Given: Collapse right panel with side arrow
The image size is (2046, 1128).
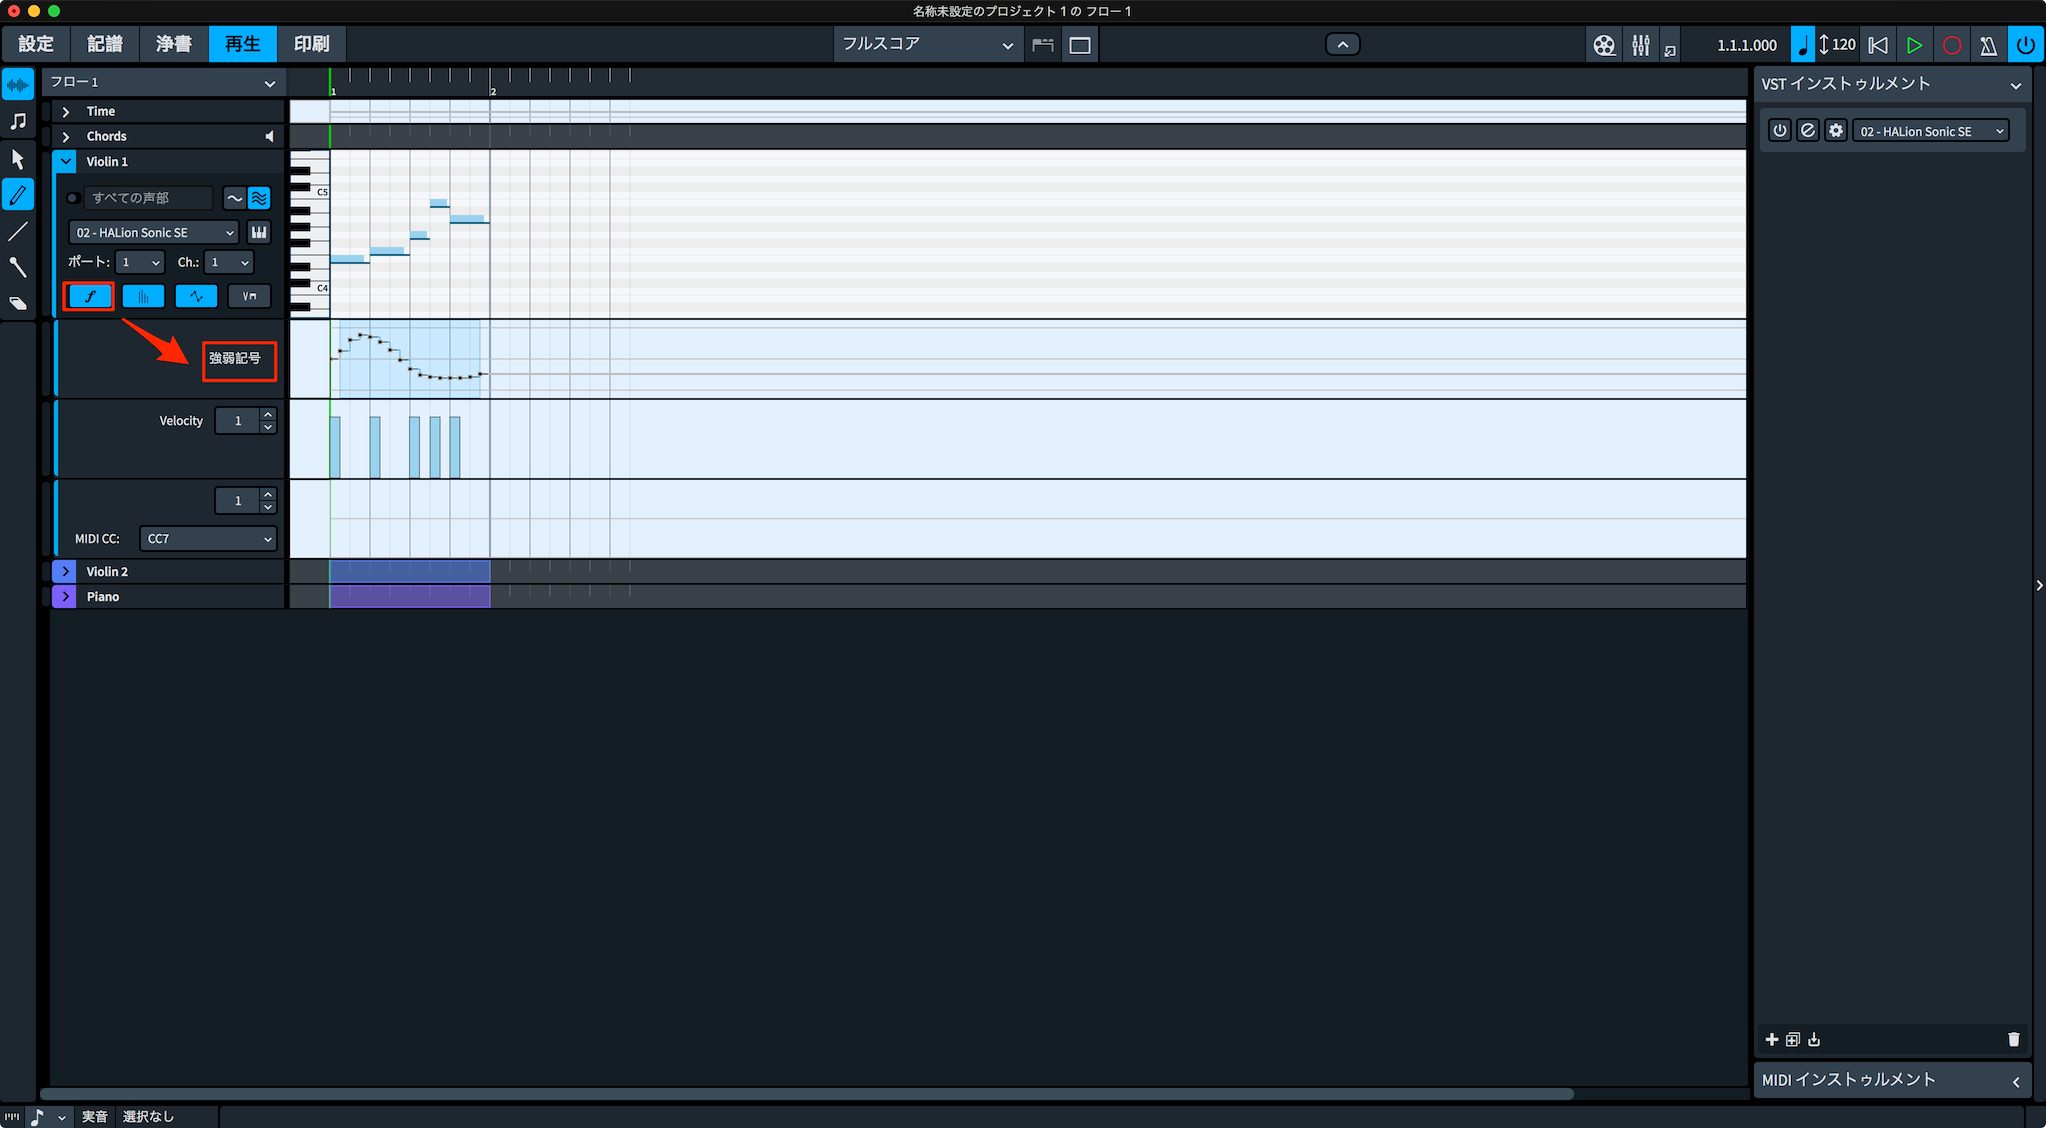Looking at the screenshot, I should pos(2039,585).
